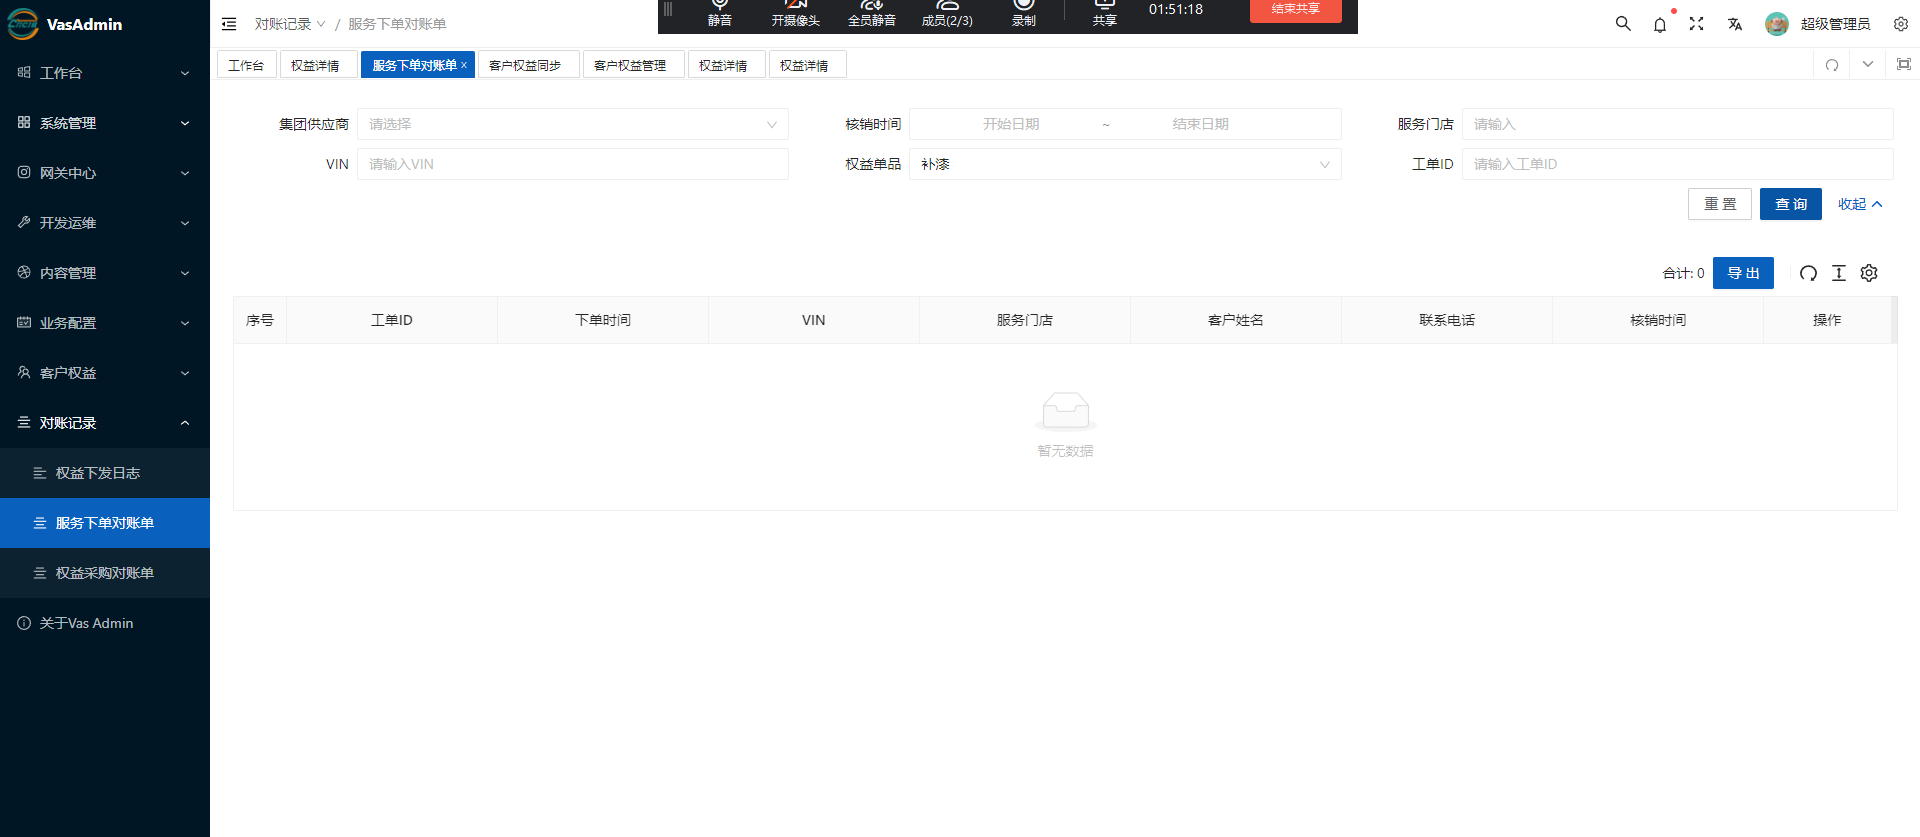Expand the 开发运维 sidebar menu
The image size is (1920, 837).
pyautogui.click(x=105, y=223)
